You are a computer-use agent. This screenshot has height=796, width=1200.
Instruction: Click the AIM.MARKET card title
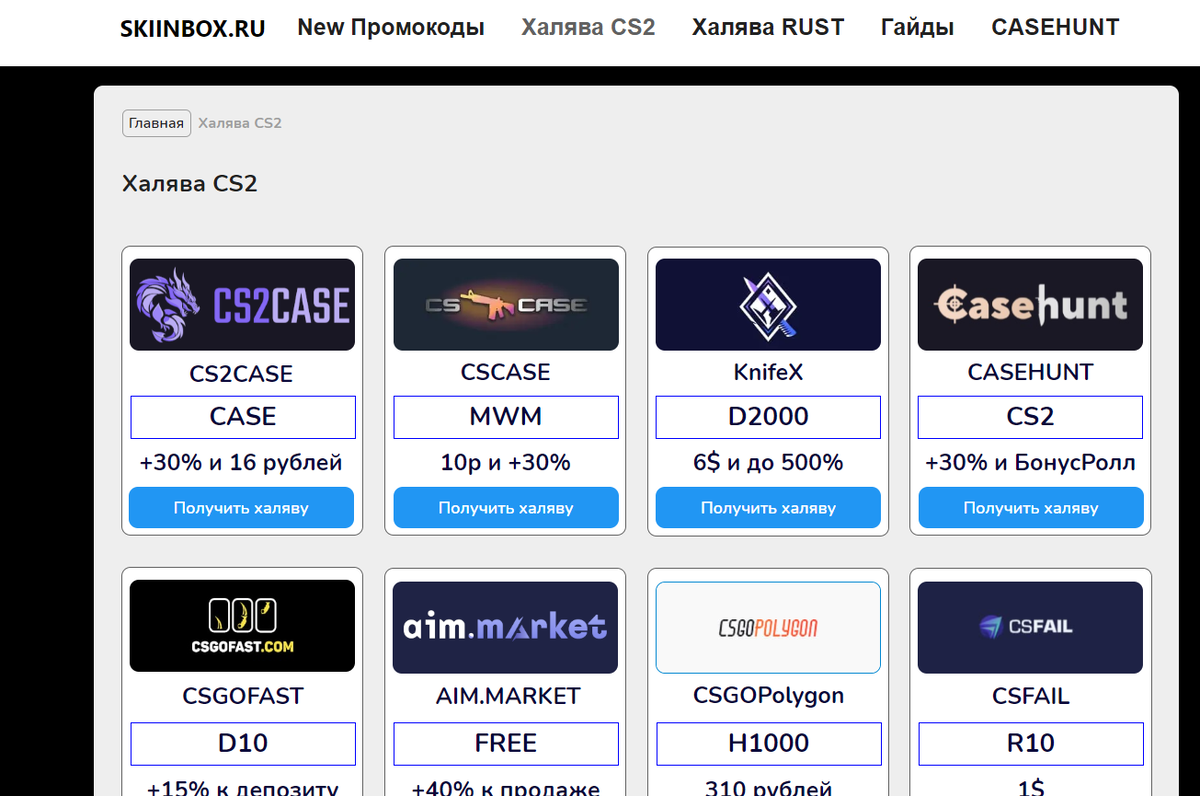click(506, 696)
